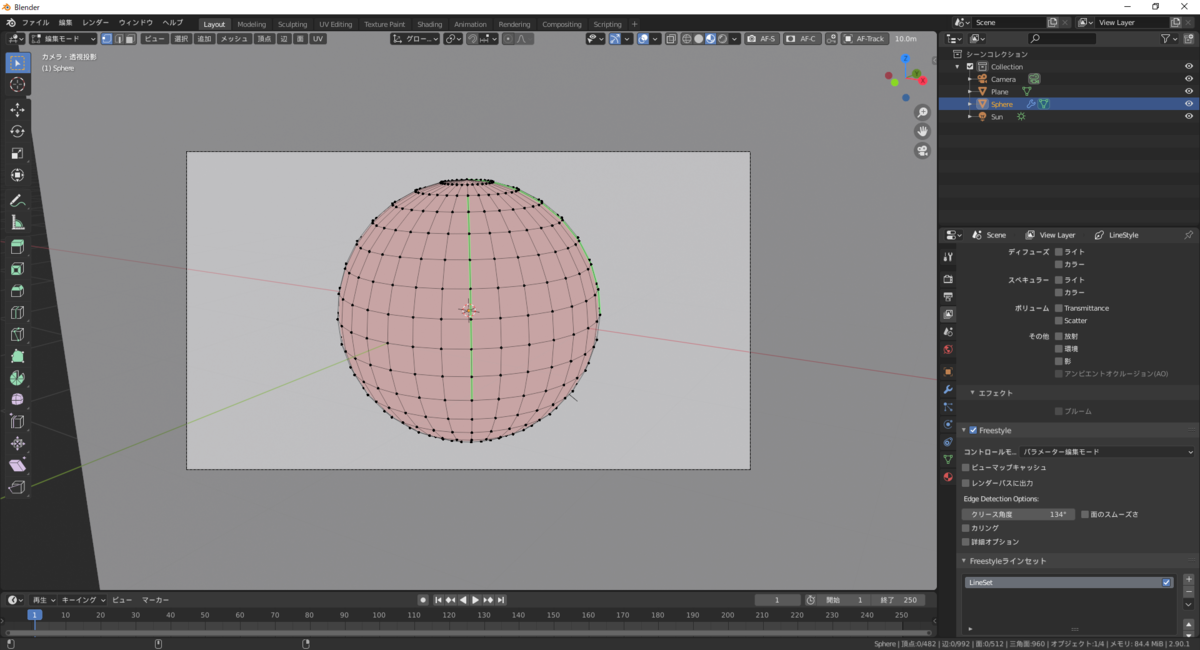1200x650 pixels.
Task: Select the Shrink/Fatten tool
Action: click(17, 443)
